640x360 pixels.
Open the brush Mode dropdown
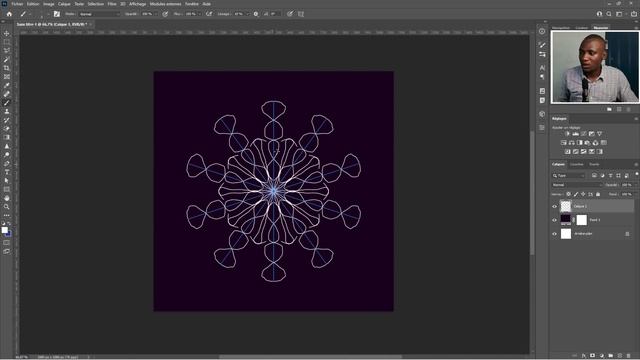[99, 14]
